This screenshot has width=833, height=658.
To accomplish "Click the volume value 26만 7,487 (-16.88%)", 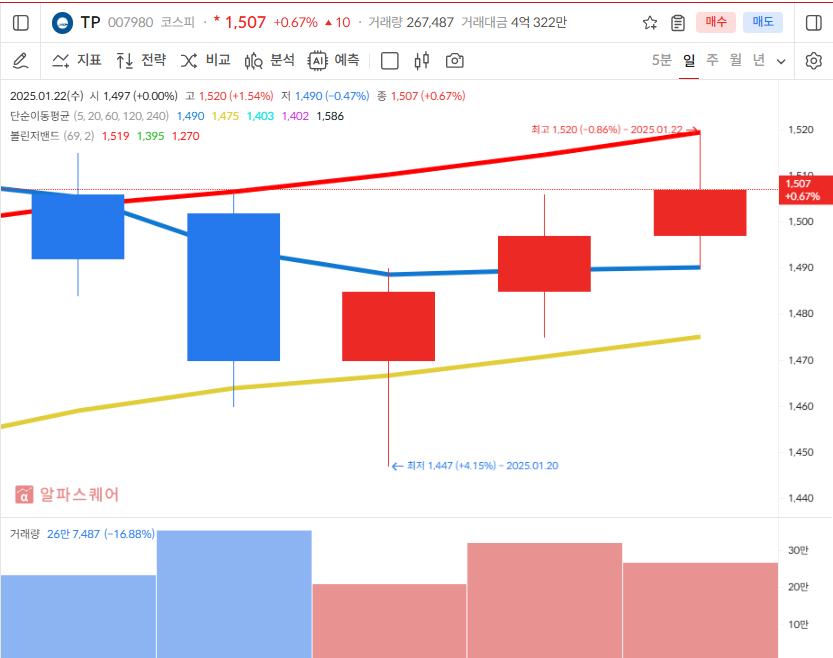I will [101, 534].
